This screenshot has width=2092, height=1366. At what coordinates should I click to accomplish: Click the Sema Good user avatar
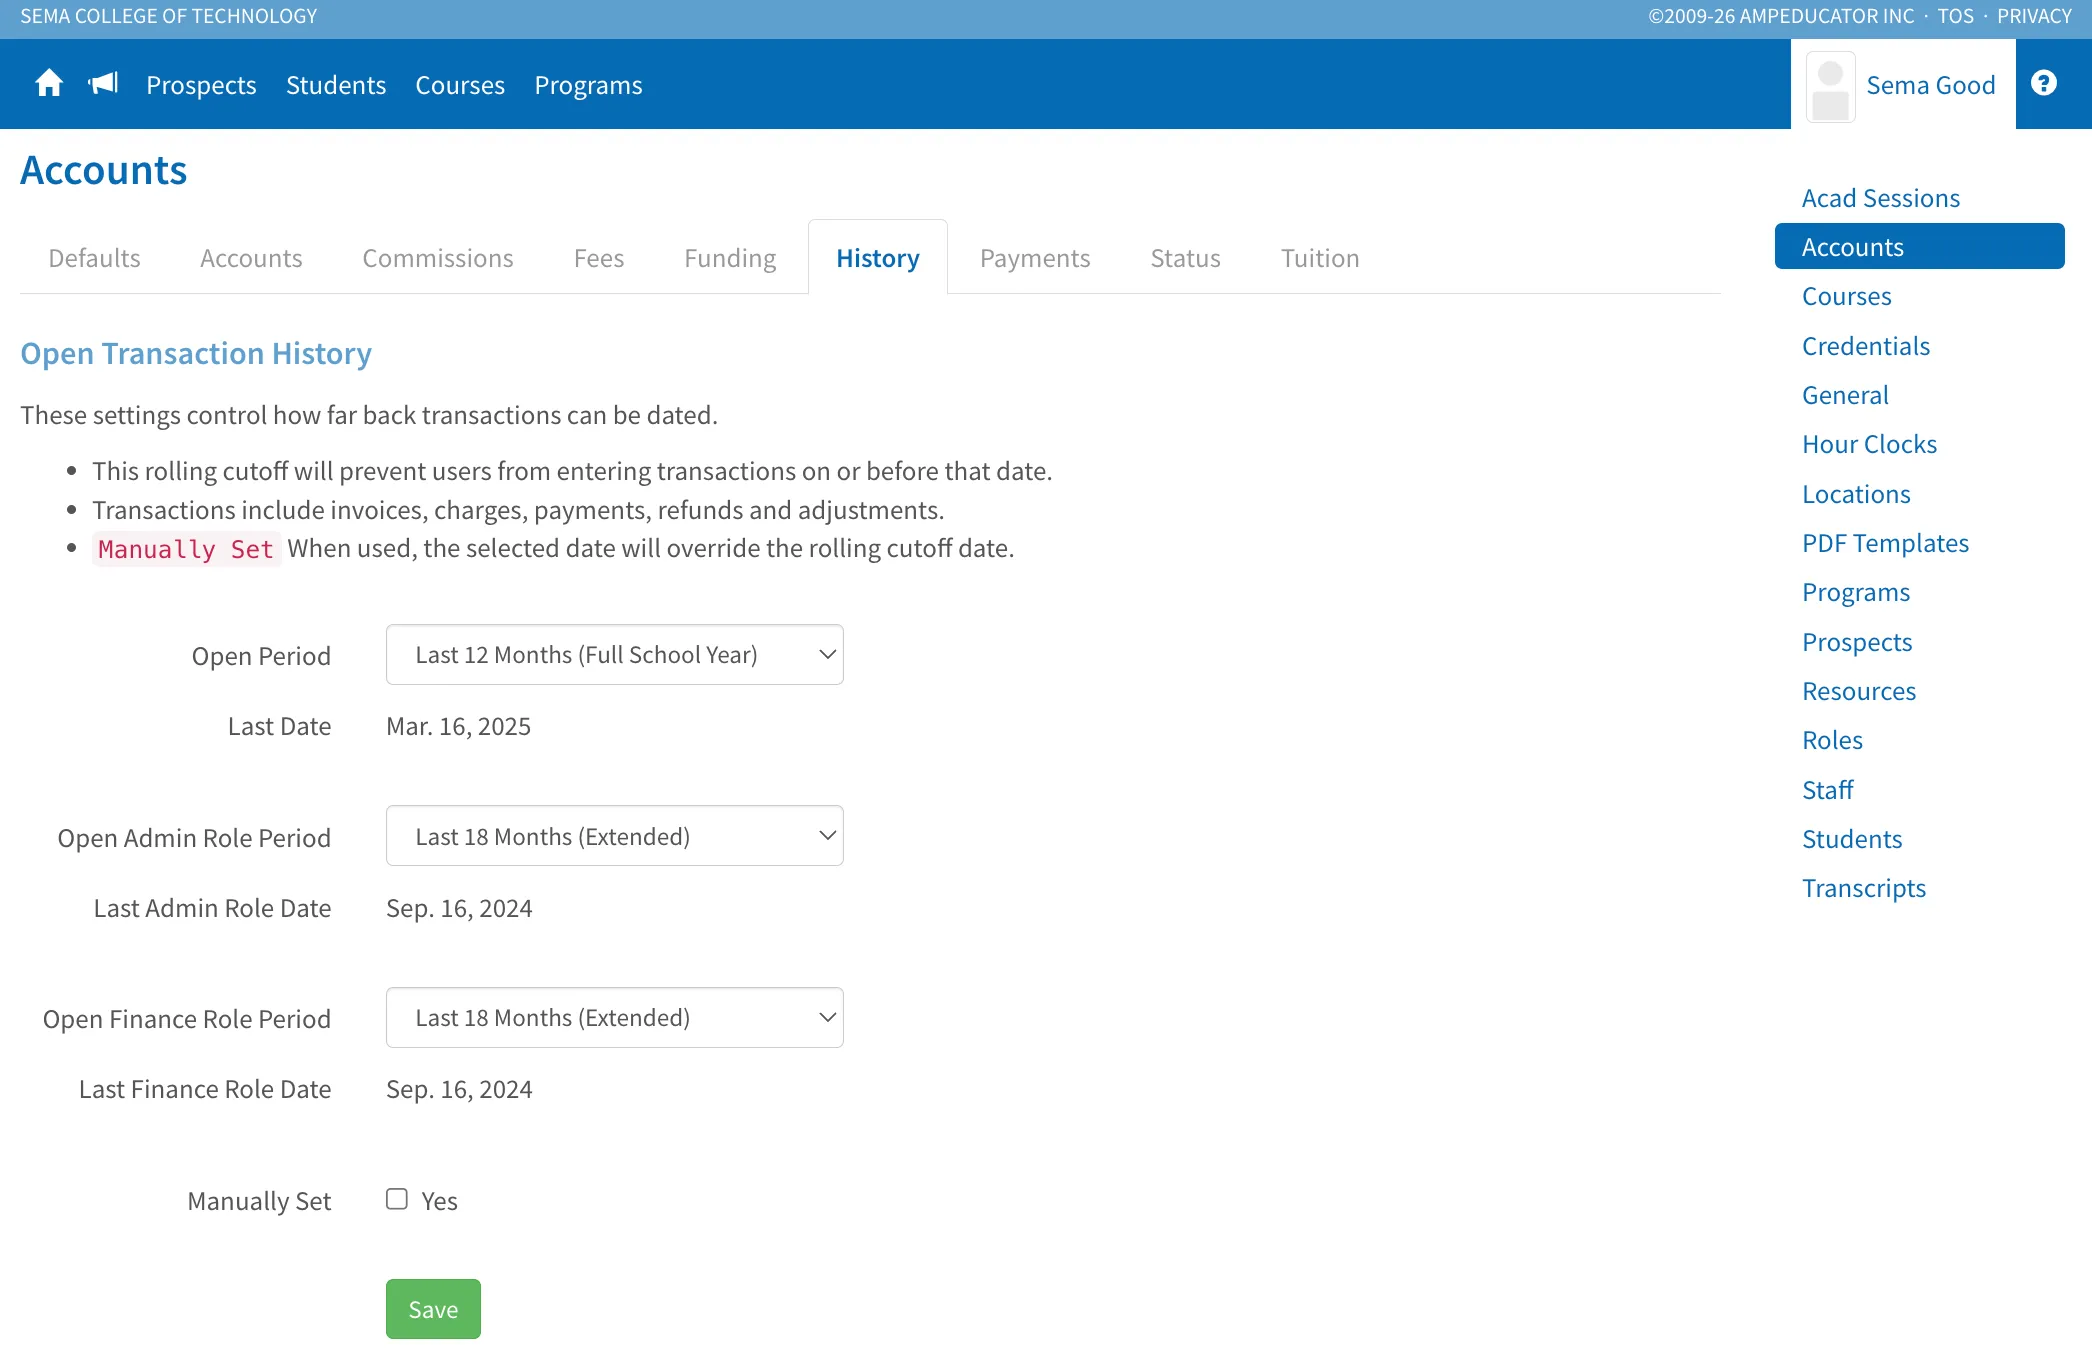click(1830, 87)
